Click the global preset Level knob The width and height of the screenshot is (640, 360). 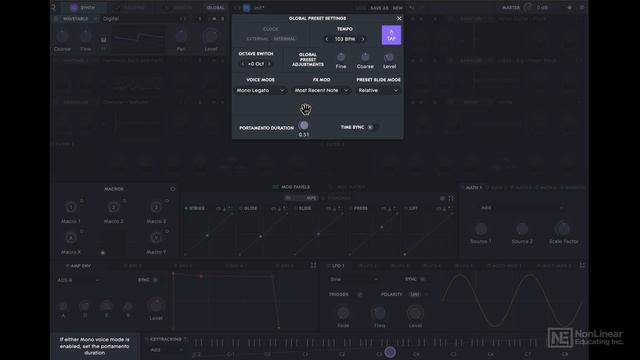389,57
